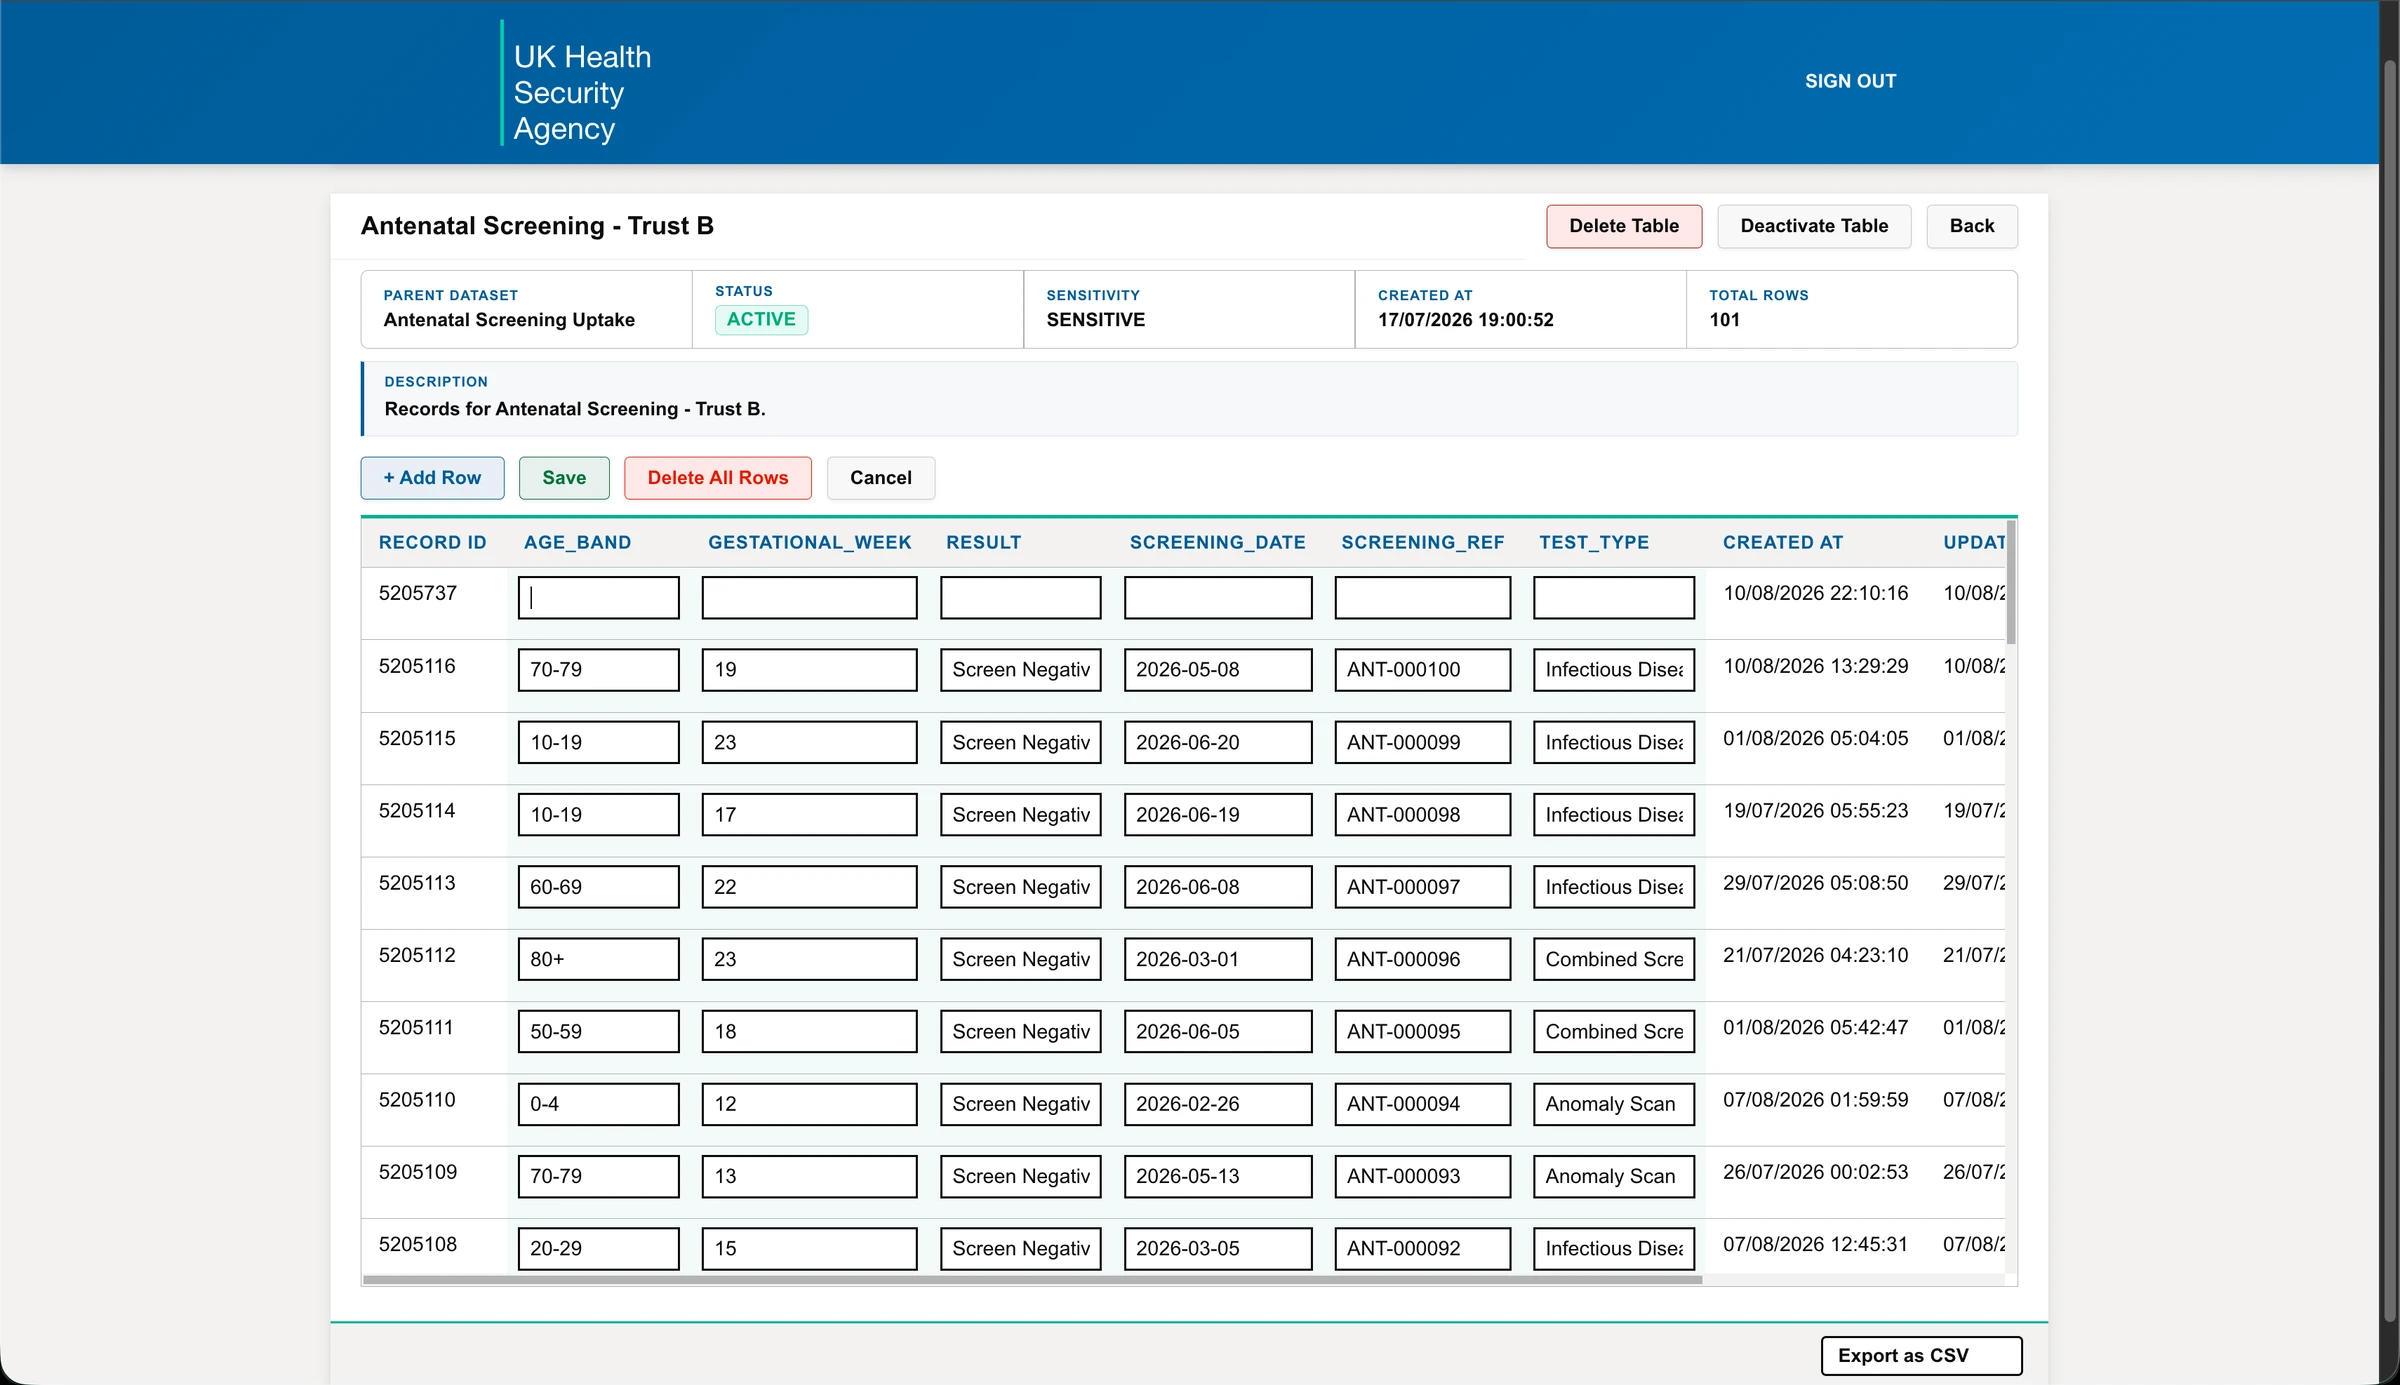Edit gestational week 19 in row 5205116
The image size is (2400, 1385).
[x=809, y=670]
